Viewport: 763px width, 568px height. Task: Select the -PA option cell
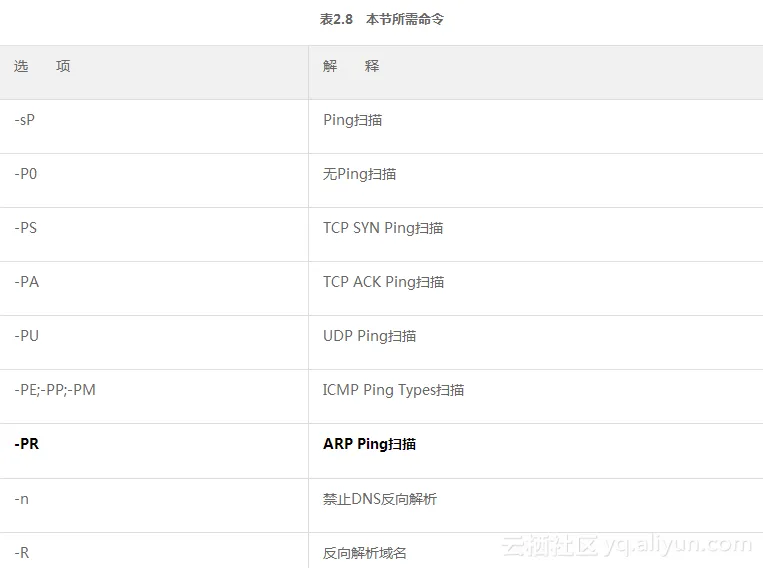click(27, 282)
